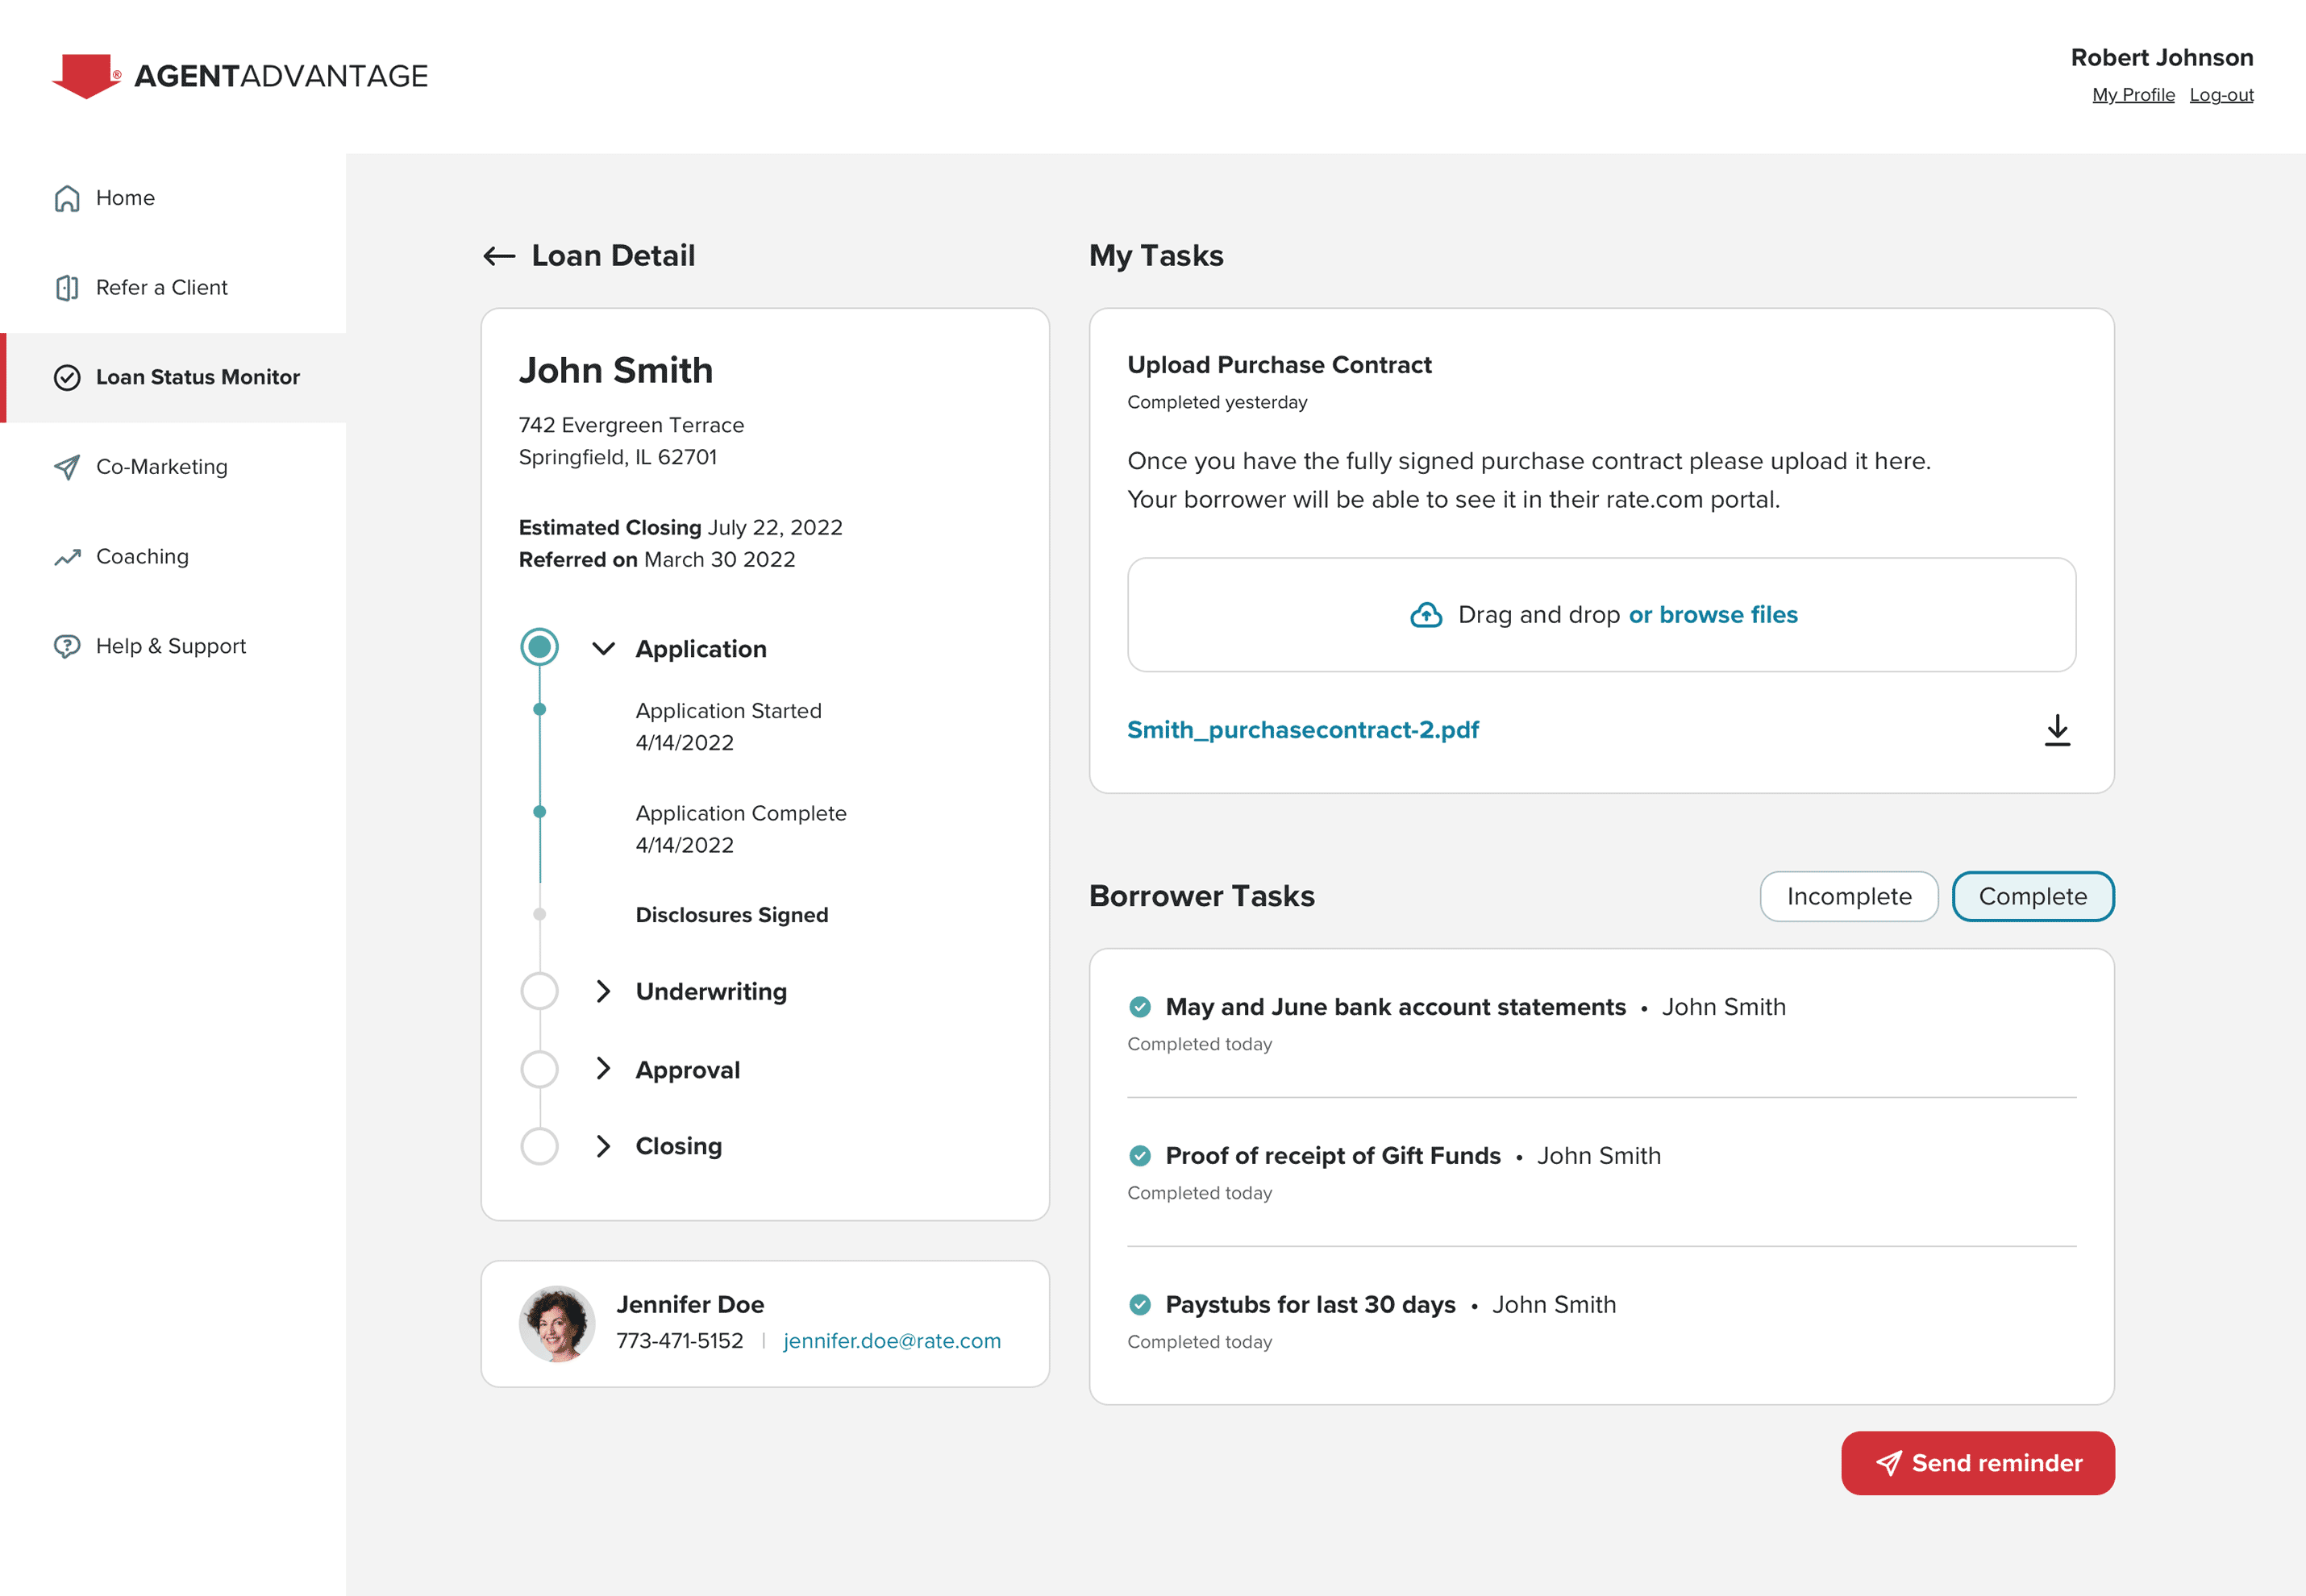Click the address '742 Evergreen Terrace'

click(x=631, y=425)
